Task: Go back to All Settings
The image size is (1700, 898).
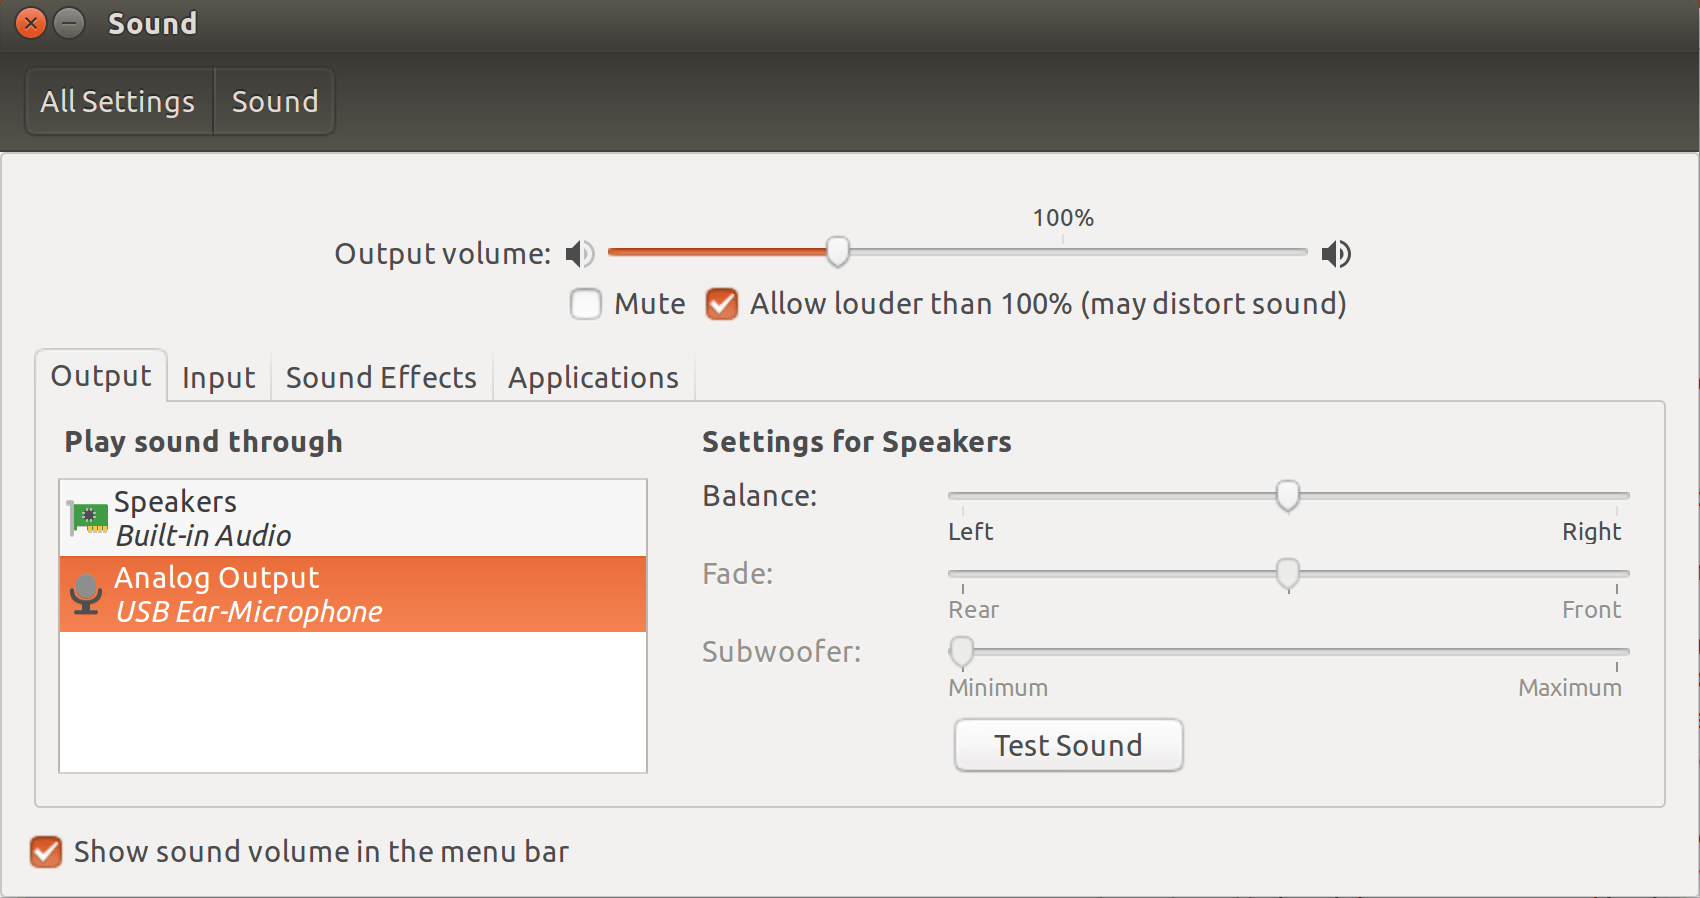Action: click(118, 102)
